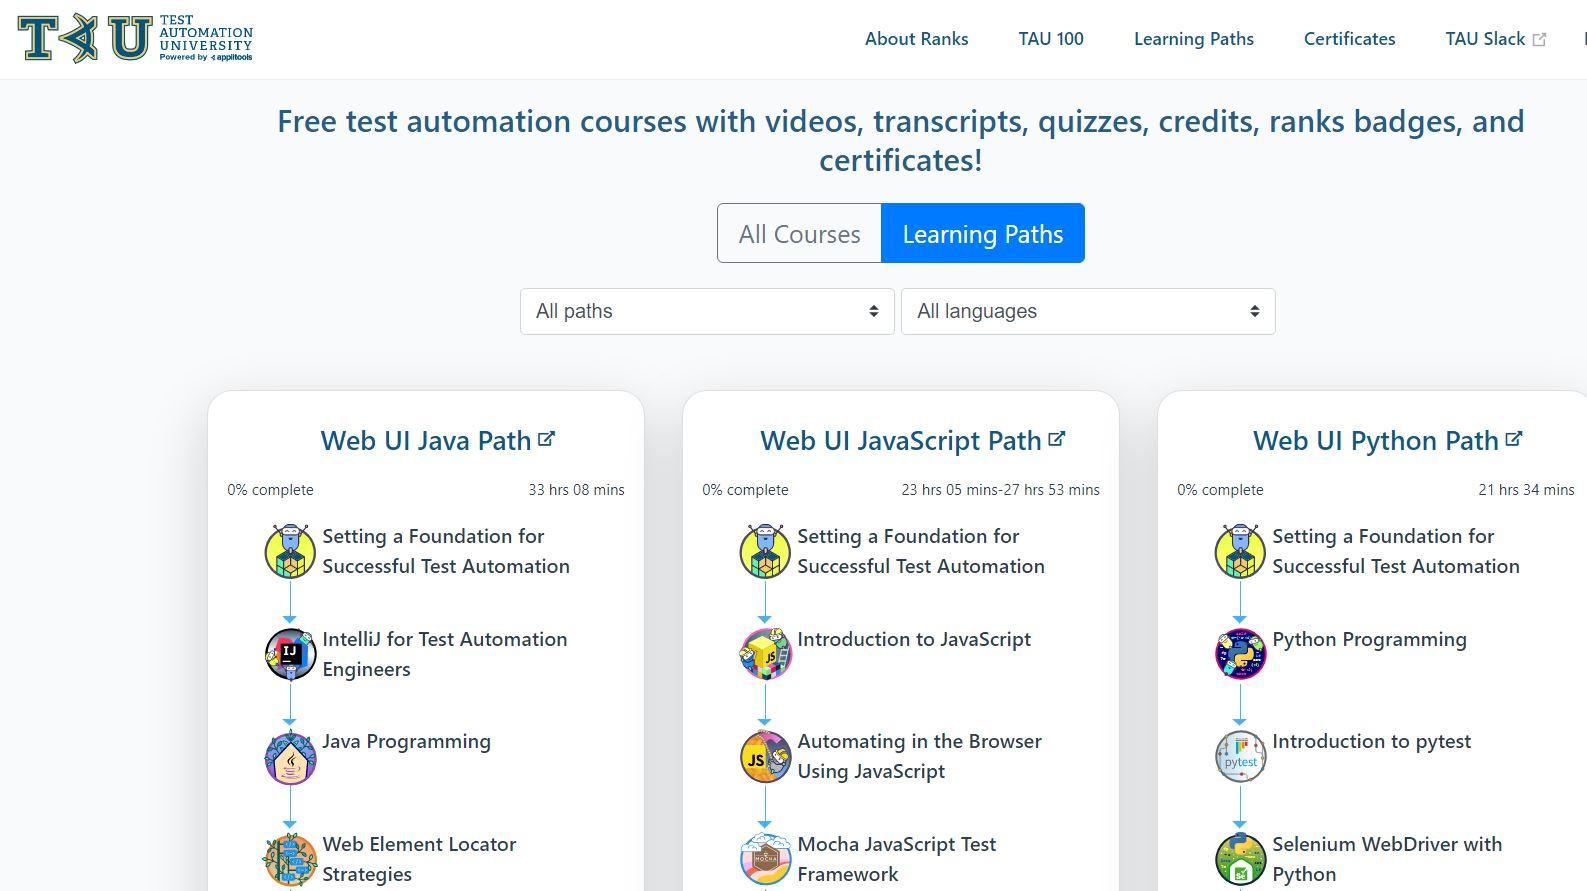Select the Learning Paths toggle button
The height and width of the screenshot is (891, 1587).
point(982,234)
